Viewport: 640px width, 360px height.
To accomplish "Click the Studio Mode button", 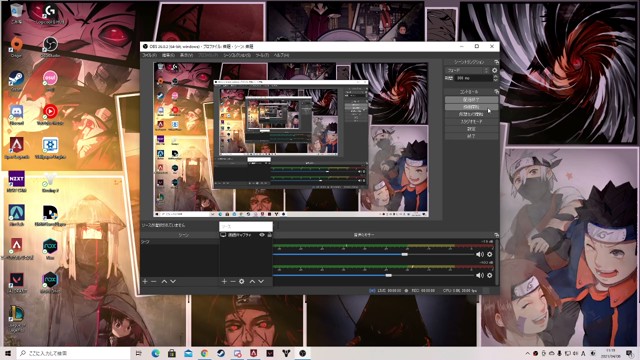I will [471, 122].
